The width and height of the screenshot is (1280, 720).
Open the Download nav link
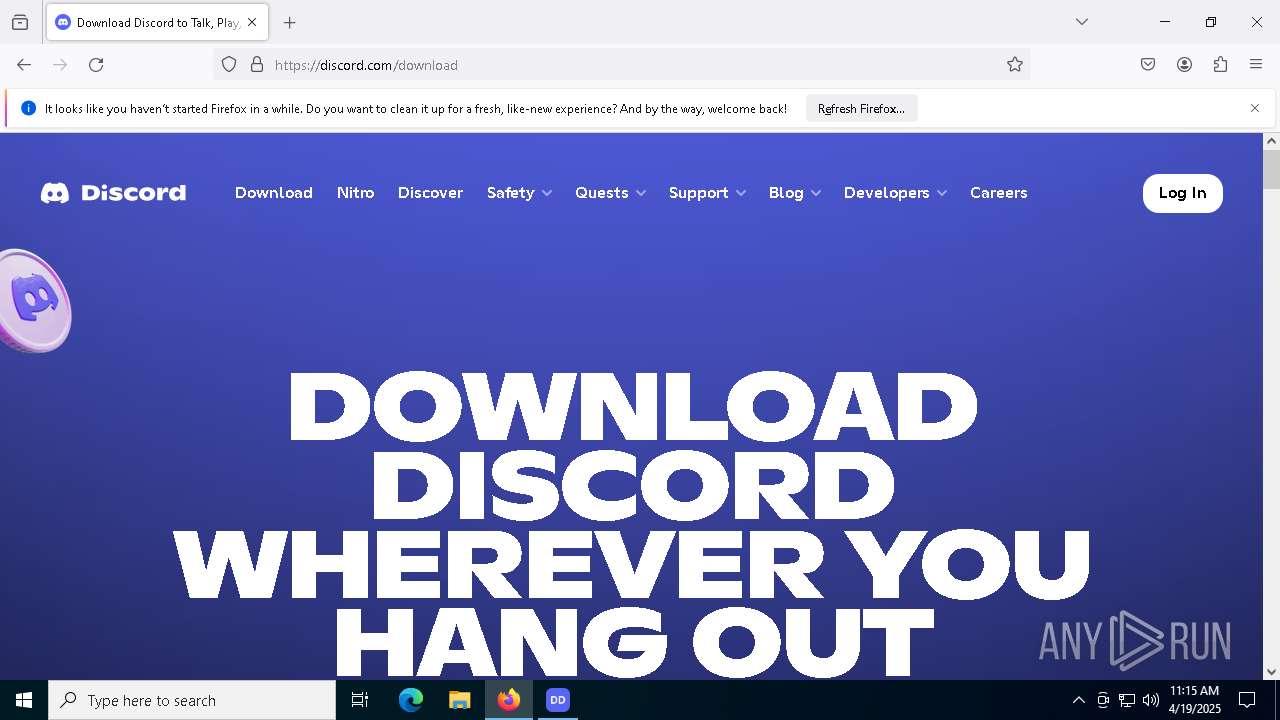coord(274,193)
